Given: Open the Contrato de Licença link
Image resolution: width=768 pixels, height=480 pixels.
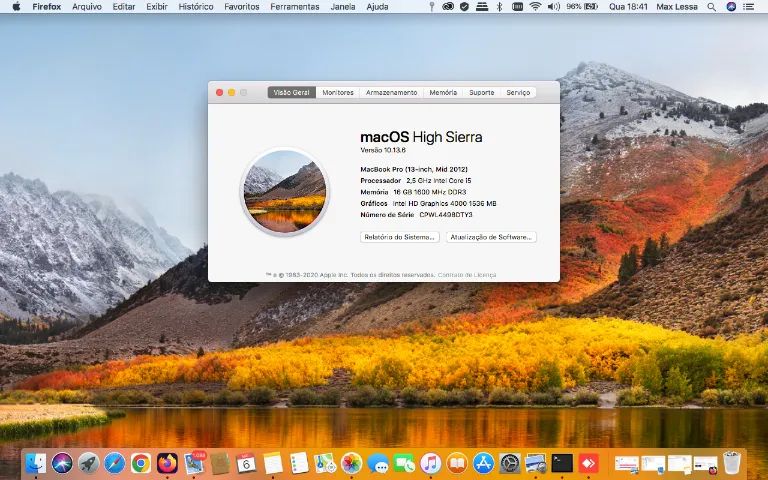Looking at the screenshot, I should pos(467,275).
